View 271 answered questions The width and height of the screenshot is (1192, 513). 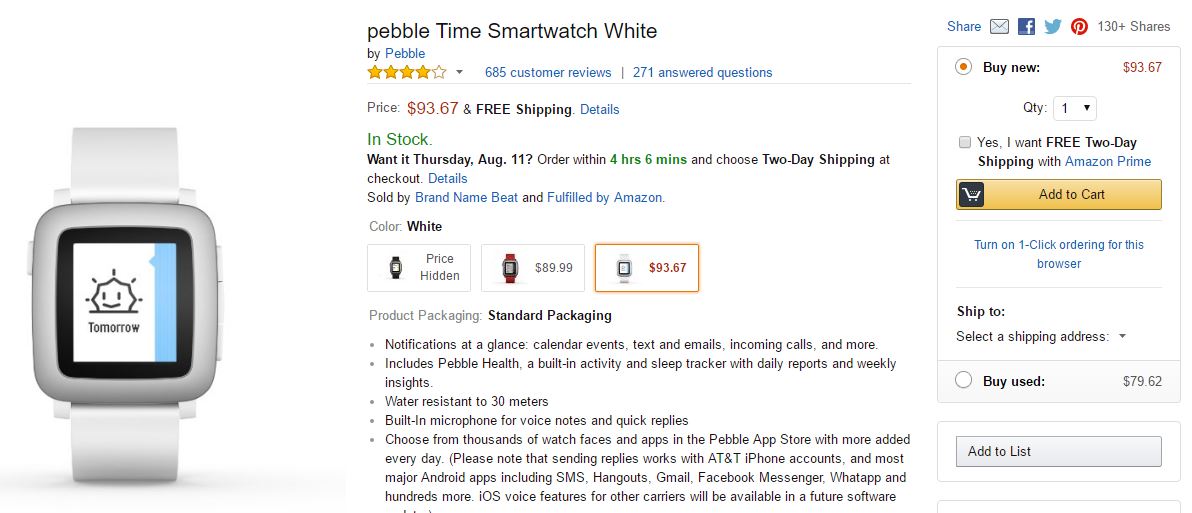point(702,72)
